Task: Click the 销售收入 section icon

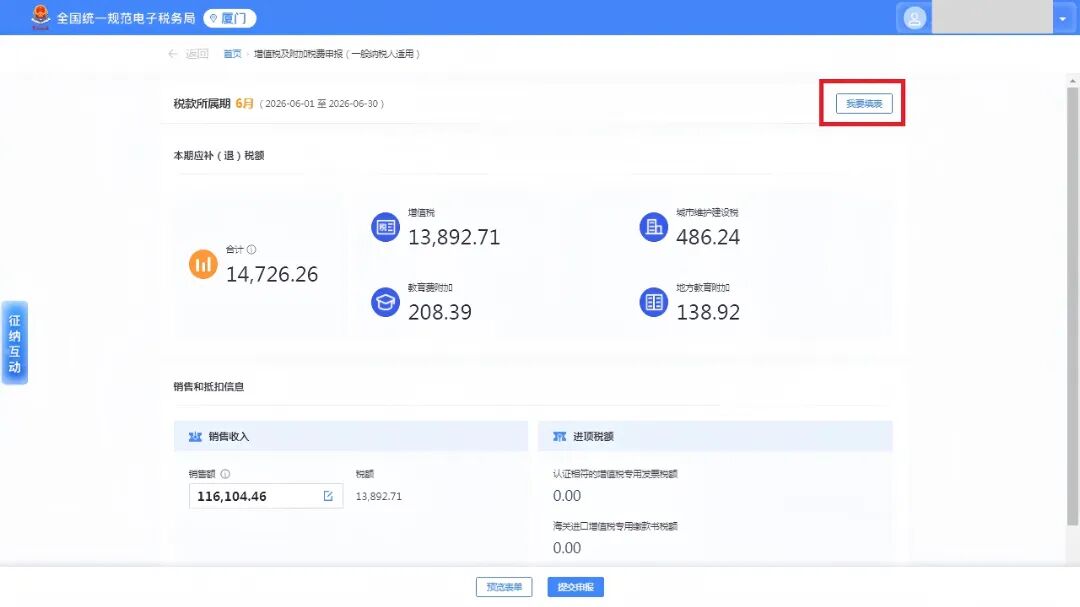Action: (x=195, y=436)
